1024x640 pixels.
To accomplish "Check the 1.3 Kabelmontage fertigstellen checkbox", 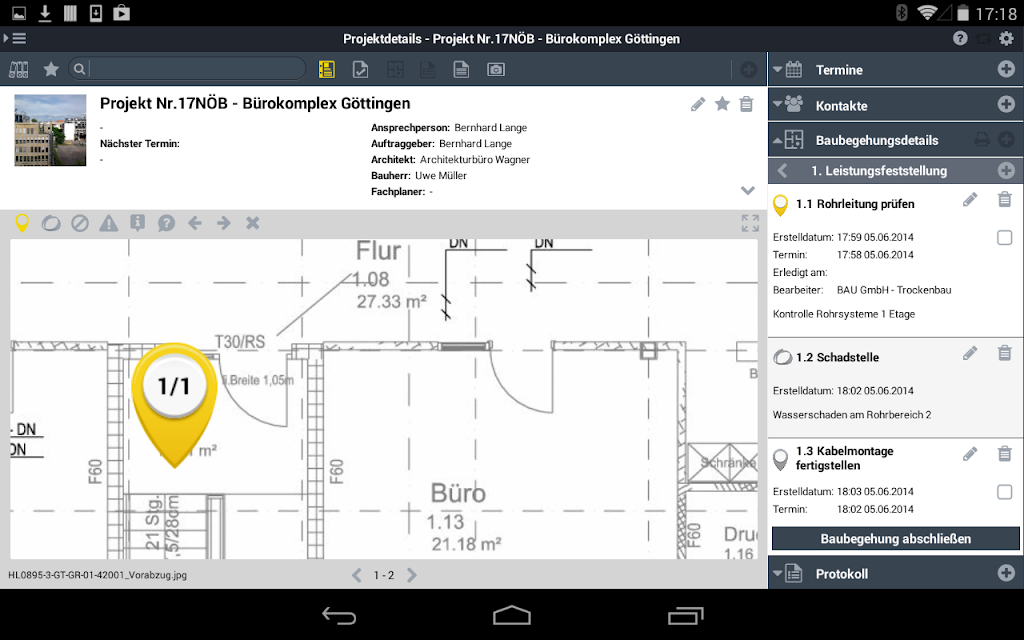I will 1004,492.
